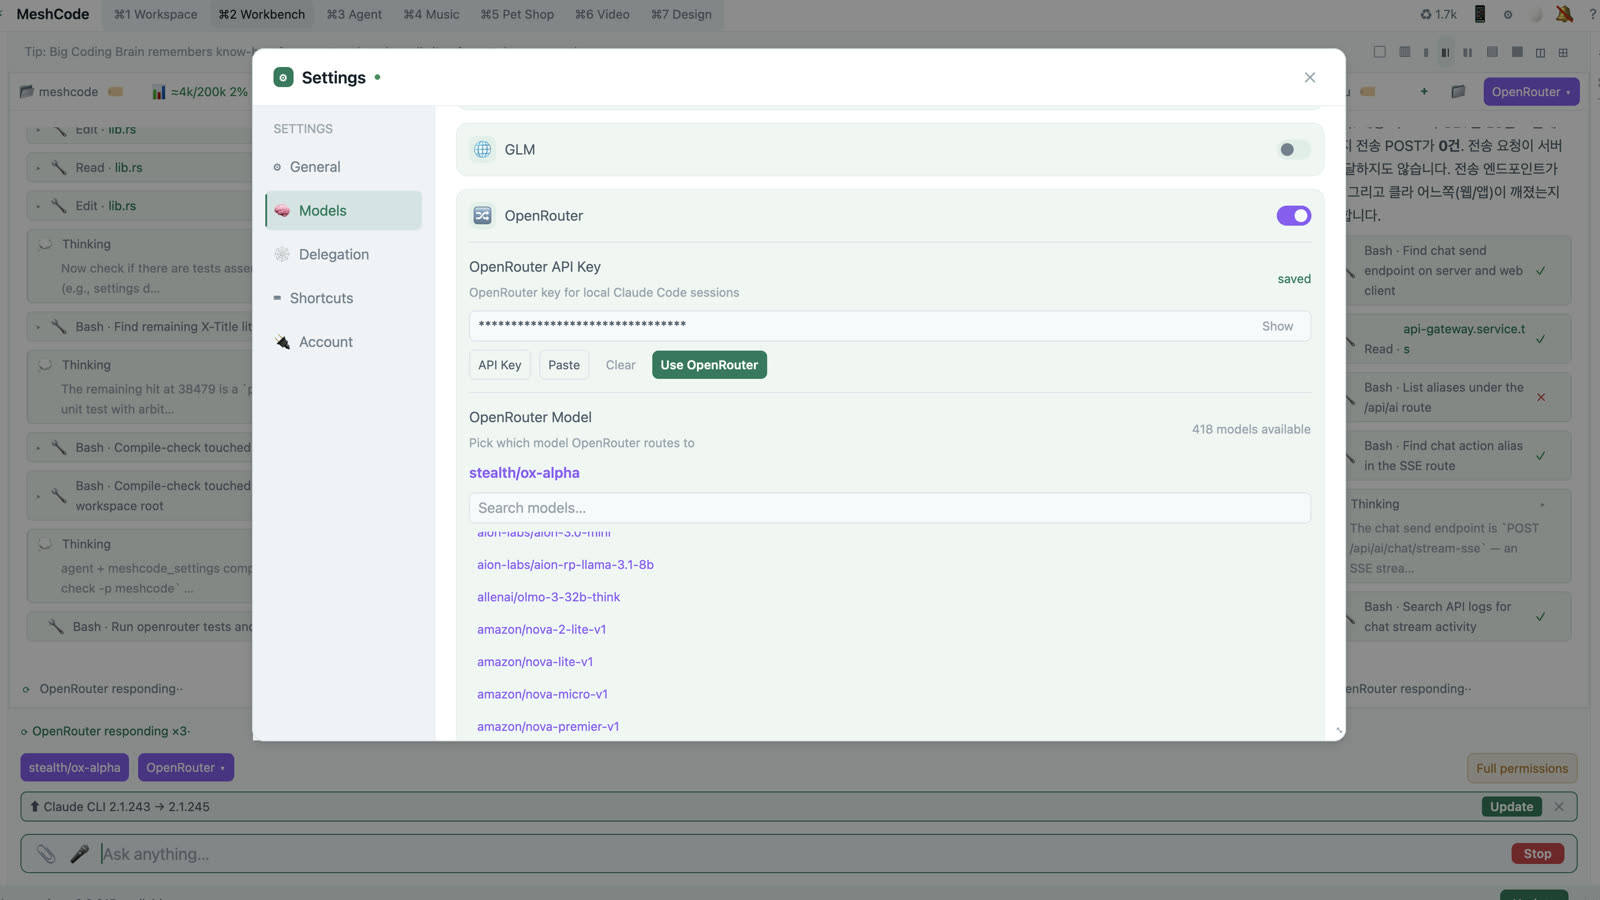This screenshot has height=900, width=1600.
Task: Expand the right-panel Thinking block
Action: [1458, 536]
